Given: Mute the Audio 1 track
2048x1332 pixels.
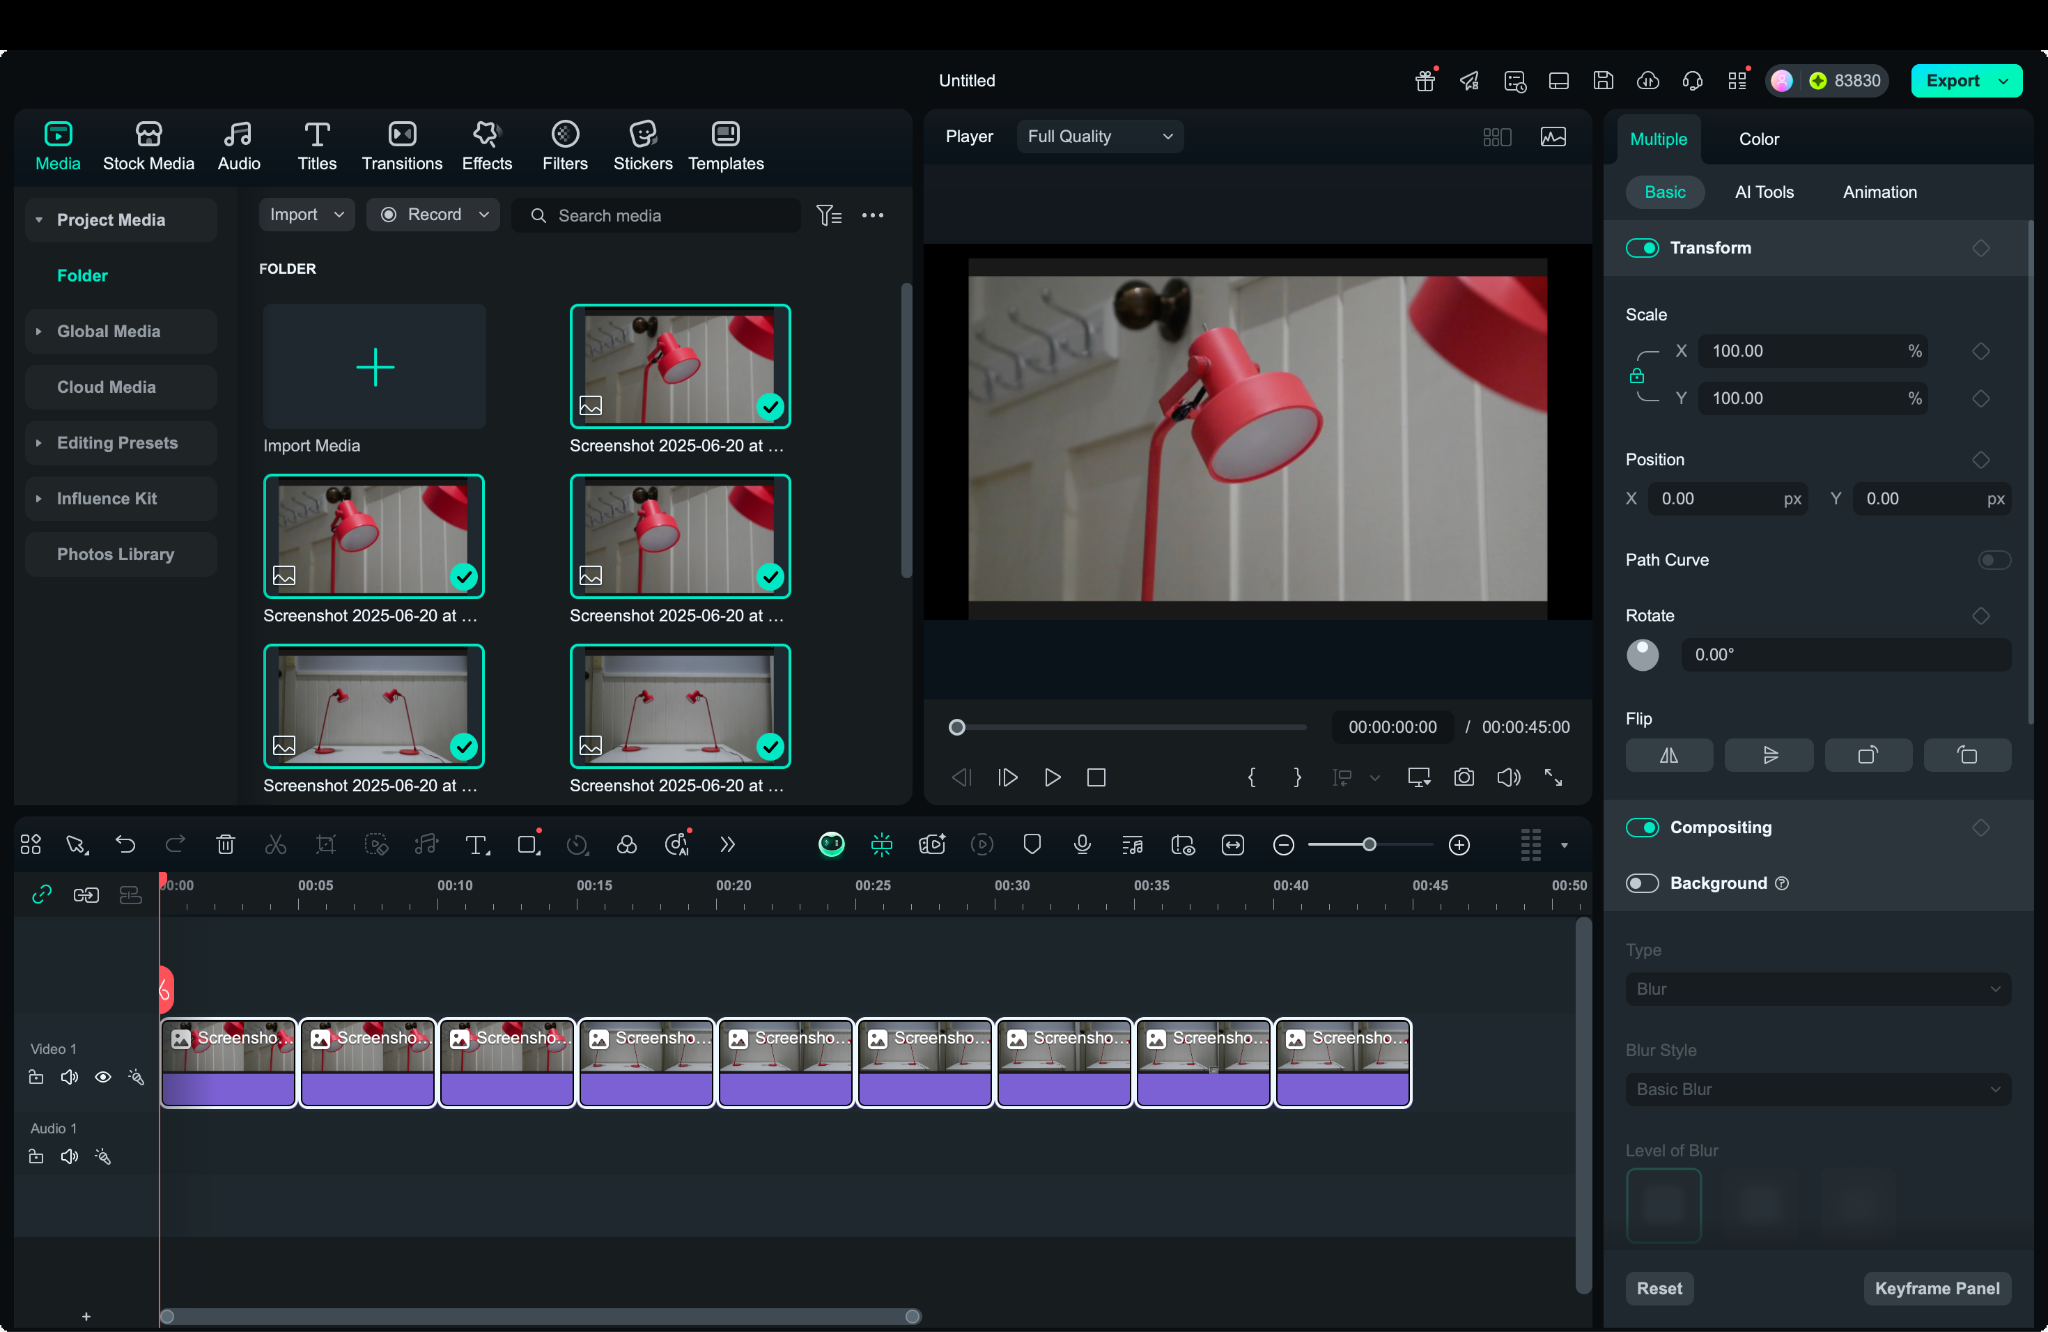Looking at the screenshot, I should (x=69, y=1157).
